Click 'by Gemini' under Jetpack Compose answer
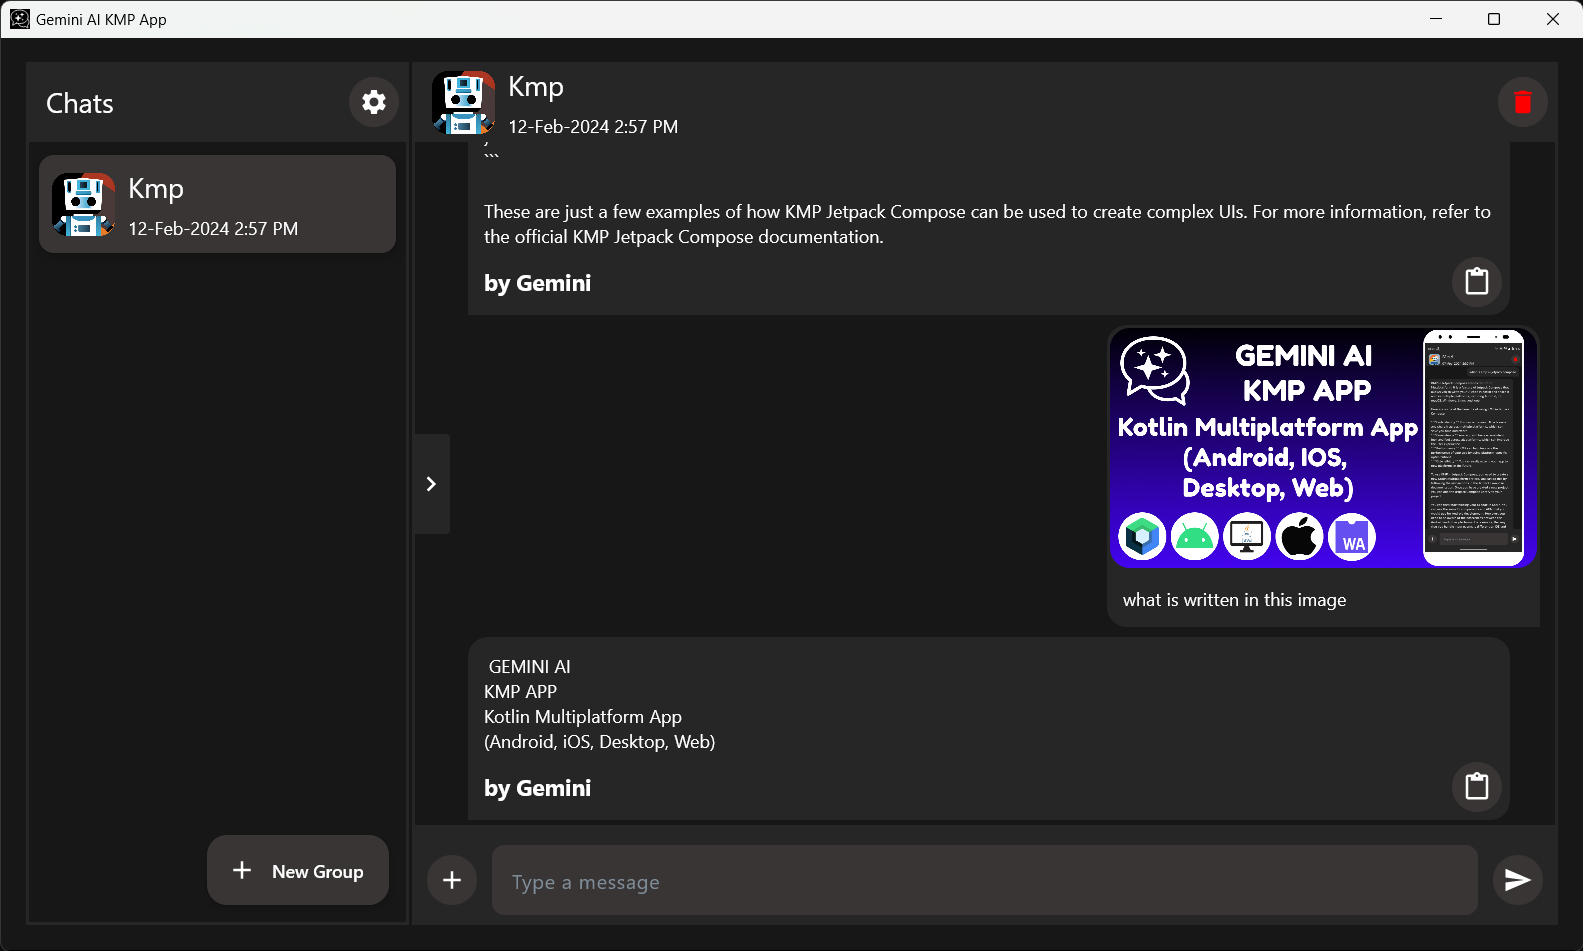This screenshot has width=1583, height=951. pos(537,283)
